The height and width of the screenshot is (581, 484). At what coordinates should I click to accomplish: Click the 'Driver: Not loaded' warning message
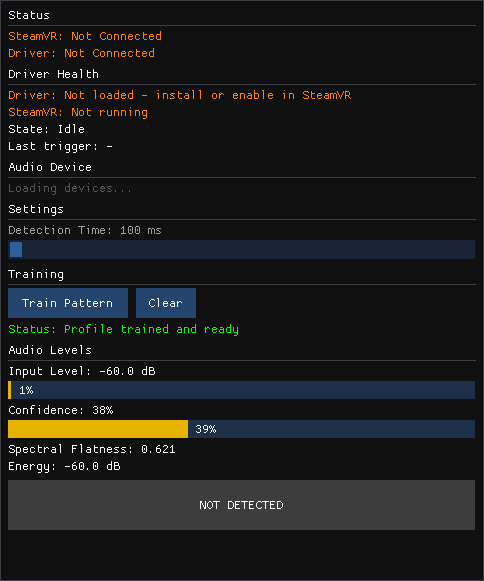(x=180, y=95)
